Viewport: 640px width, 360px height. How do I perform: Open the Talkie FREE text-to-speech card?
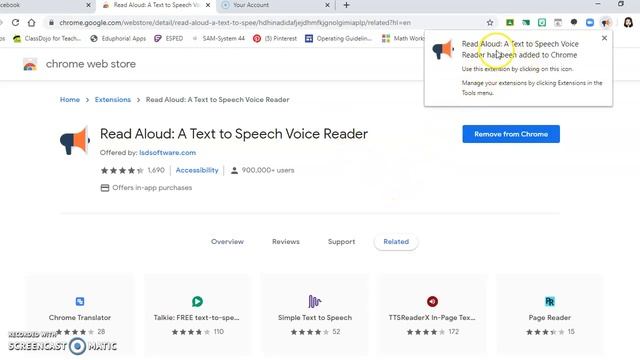pos(197,315)
